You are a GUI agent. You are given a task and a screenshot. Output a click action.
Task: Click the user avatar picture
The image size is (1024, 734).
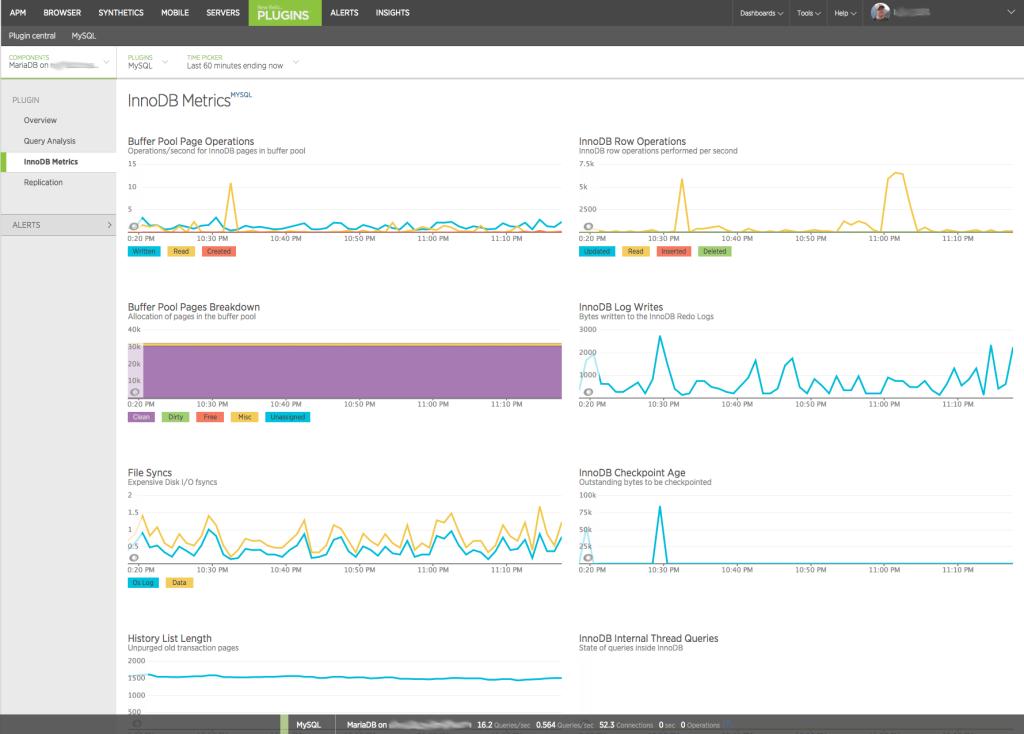point(880,12)
